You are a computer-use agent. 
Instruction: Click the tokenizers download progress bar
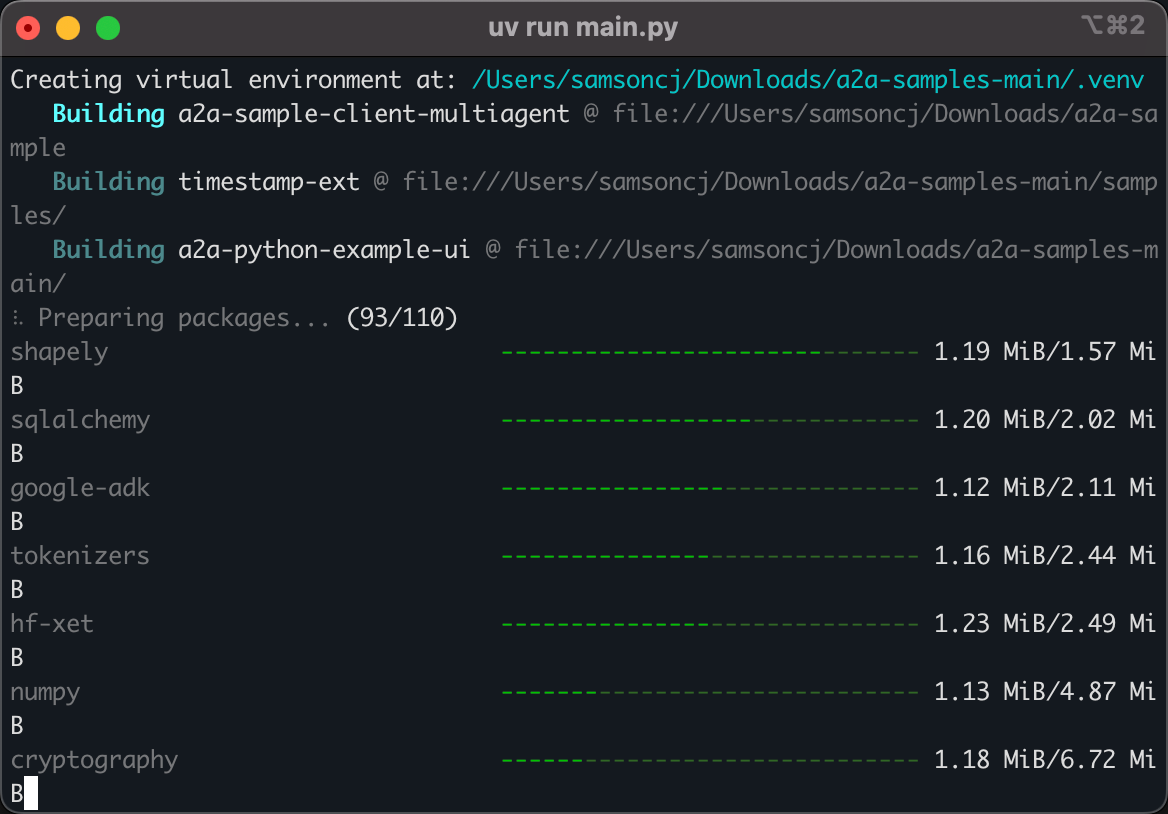point(709,556)
